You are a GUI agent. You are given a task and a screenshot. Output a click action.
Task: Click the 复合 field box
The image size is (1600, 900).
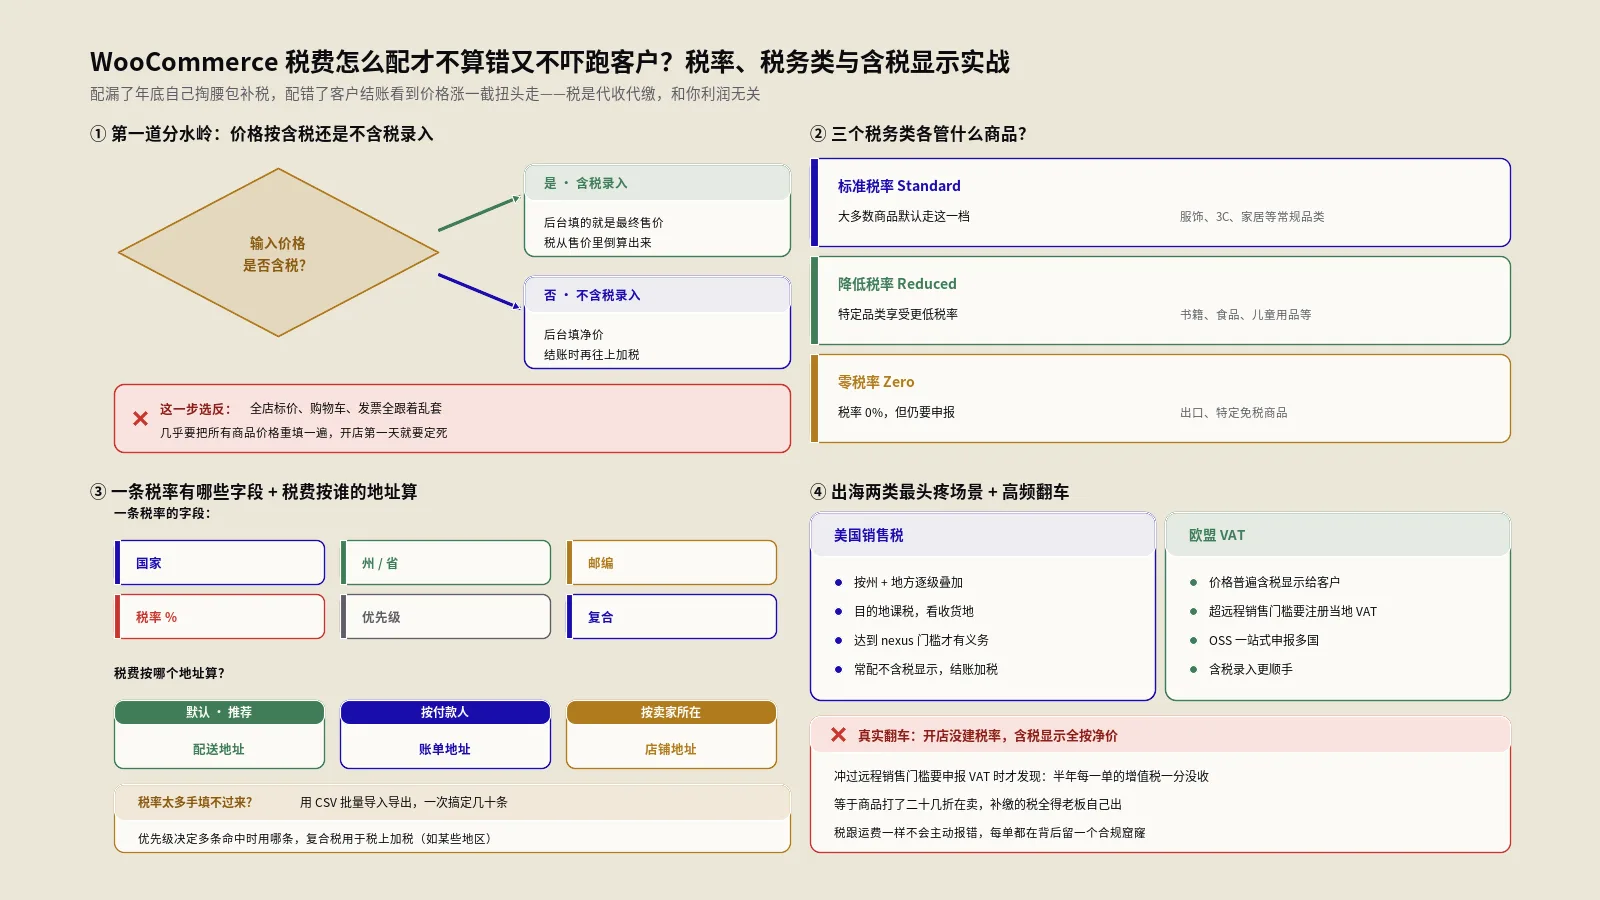(x=672, y=617)
